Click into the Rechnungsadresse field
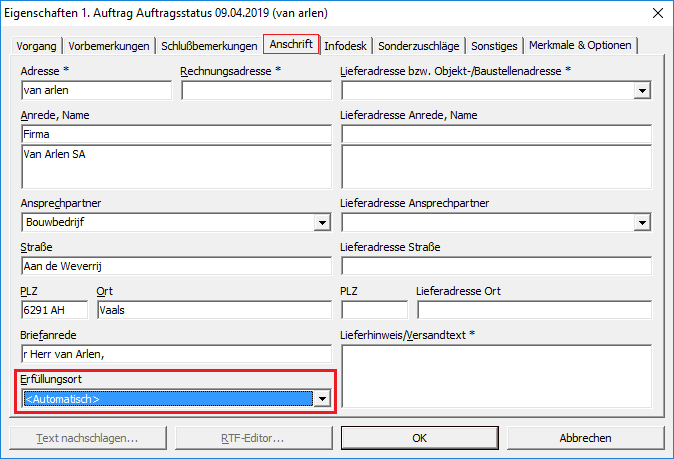 click(256, 91)
